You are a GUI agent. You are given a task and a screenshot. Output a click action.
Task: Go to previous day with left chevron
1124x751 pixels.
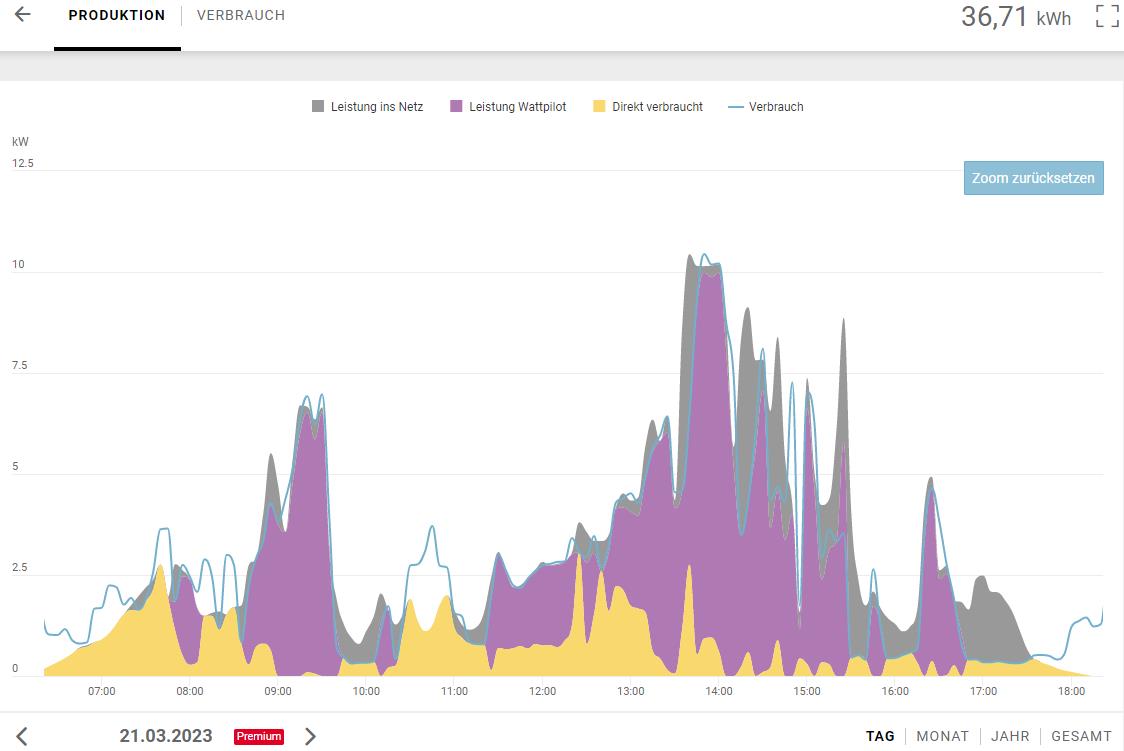tap(22, 736)
